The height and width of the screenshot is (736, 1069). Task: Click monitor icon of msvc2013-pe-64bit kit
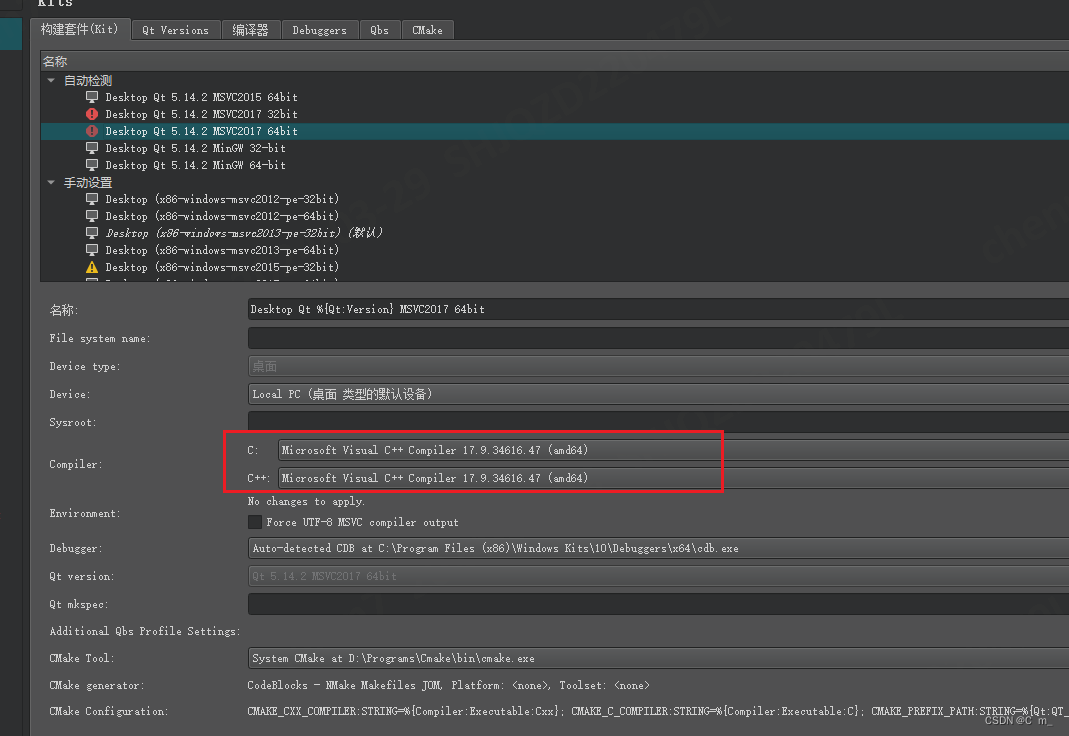[92, 250]
